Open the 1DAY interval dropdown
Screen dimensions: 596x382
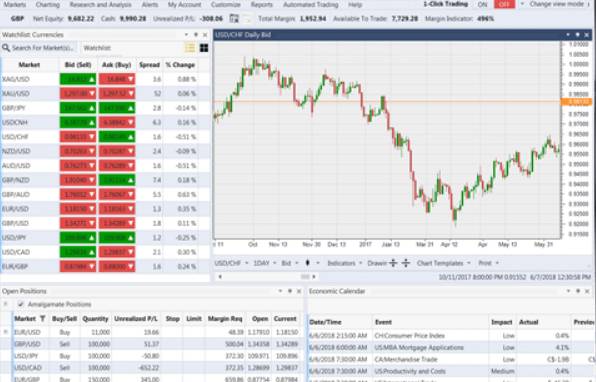265,263
